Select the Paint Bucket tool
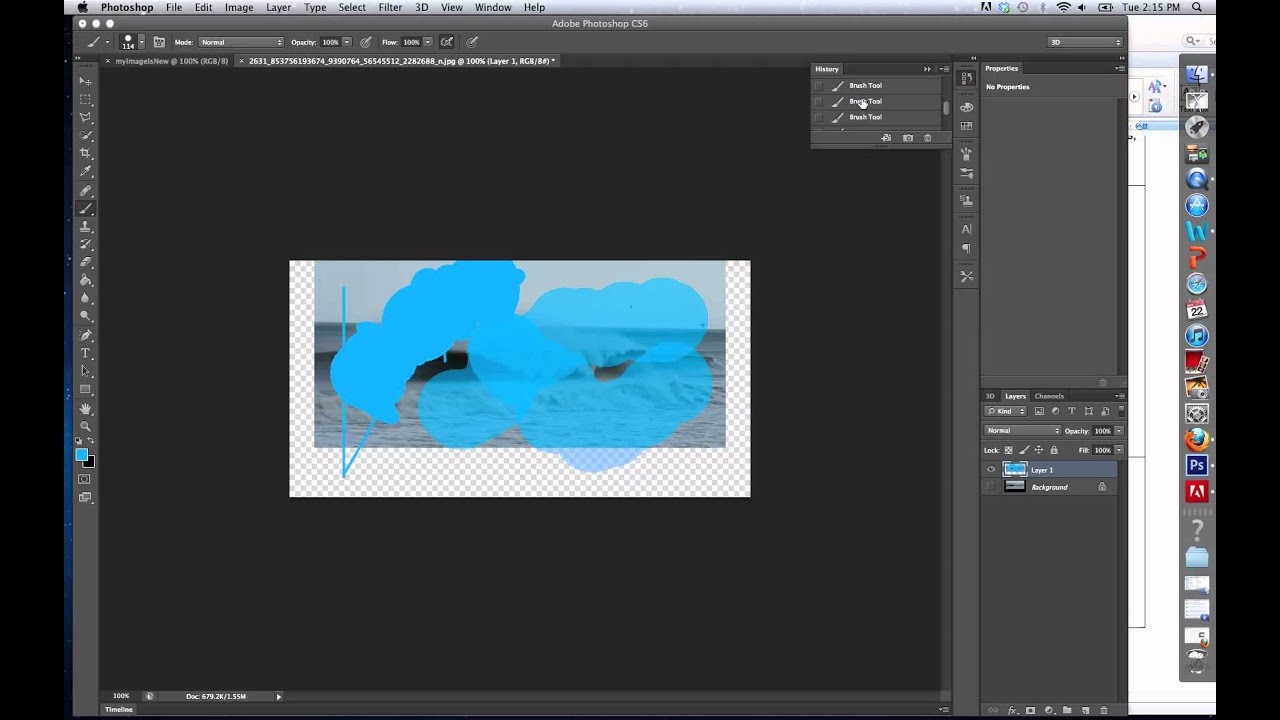This screenshot has width=1280, height=720. pyautogui.click(x=85, y=280)
